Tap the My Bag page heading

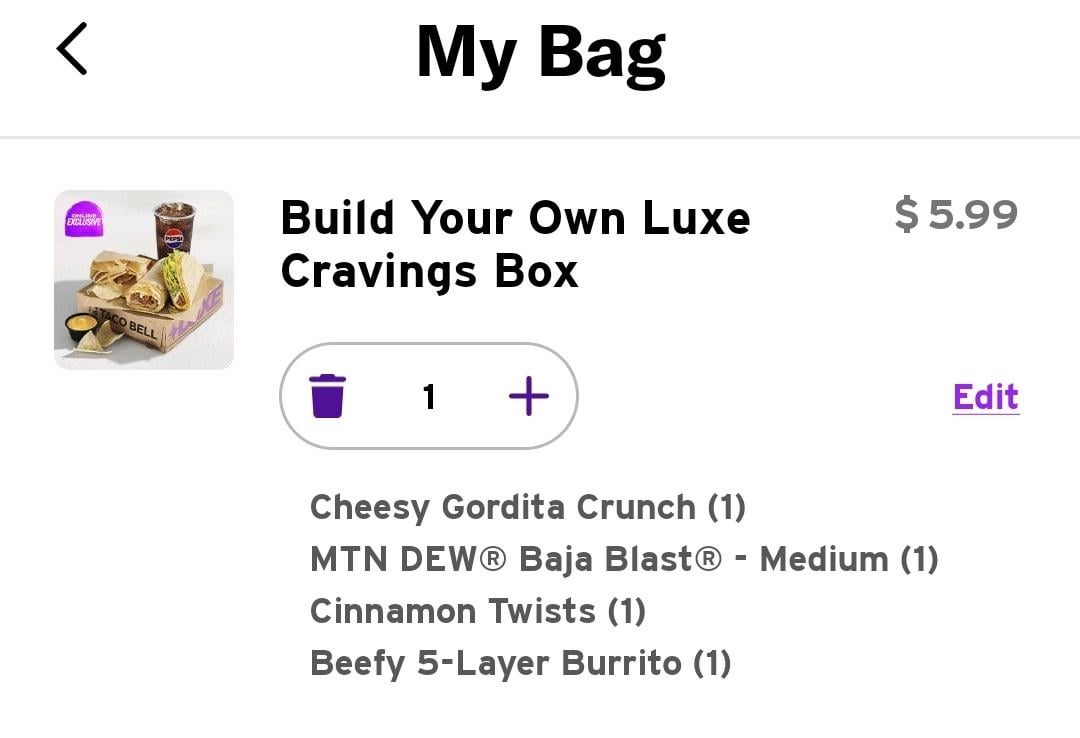click(x=541, y=52)
